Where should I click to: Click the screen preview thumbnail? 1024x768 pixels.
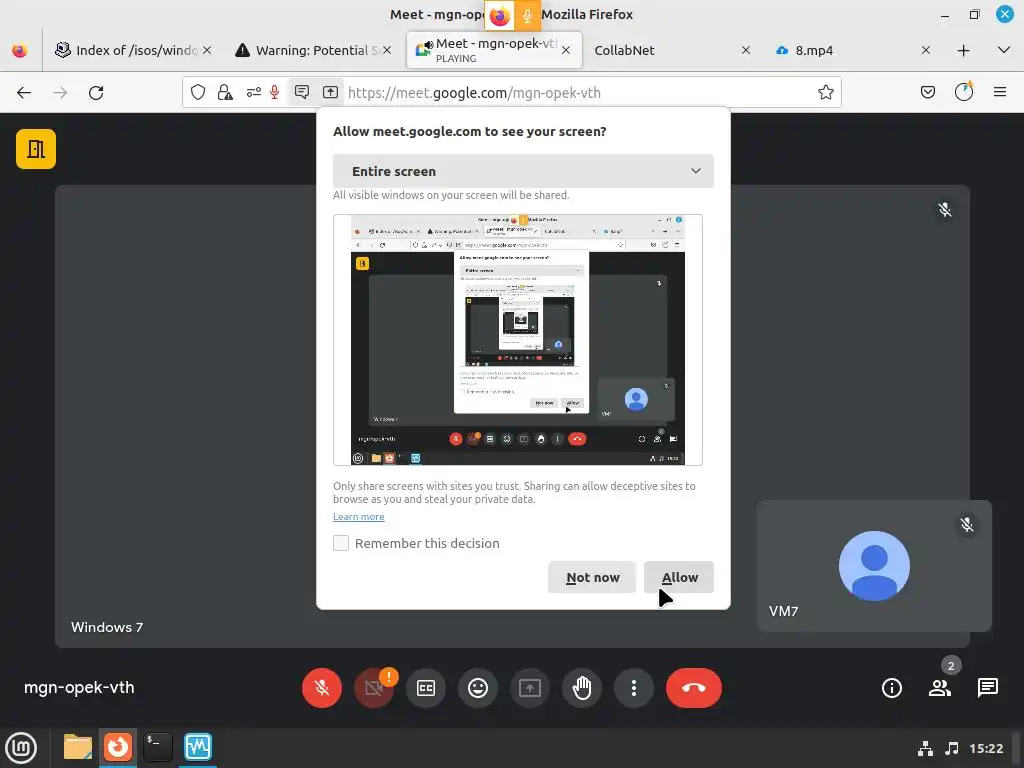point(518,340)
